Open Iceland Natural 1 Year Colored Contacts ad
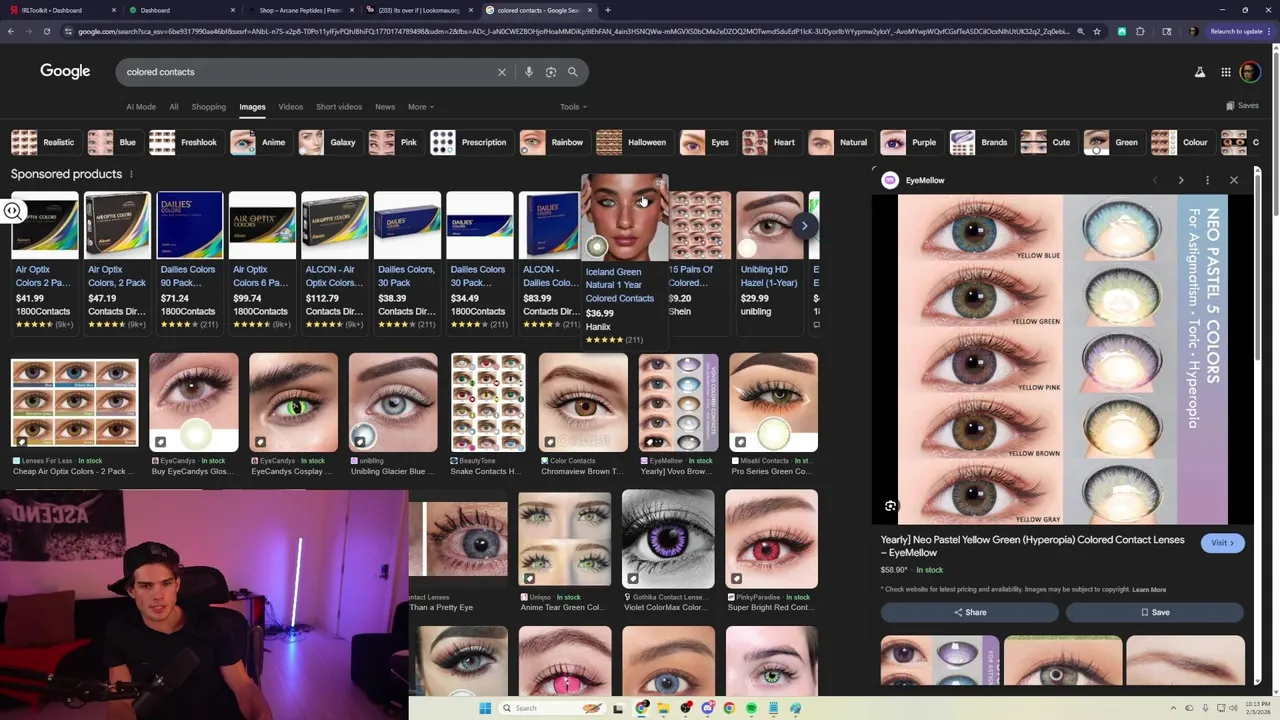The image size is (1280, 720). click(624, 260)
